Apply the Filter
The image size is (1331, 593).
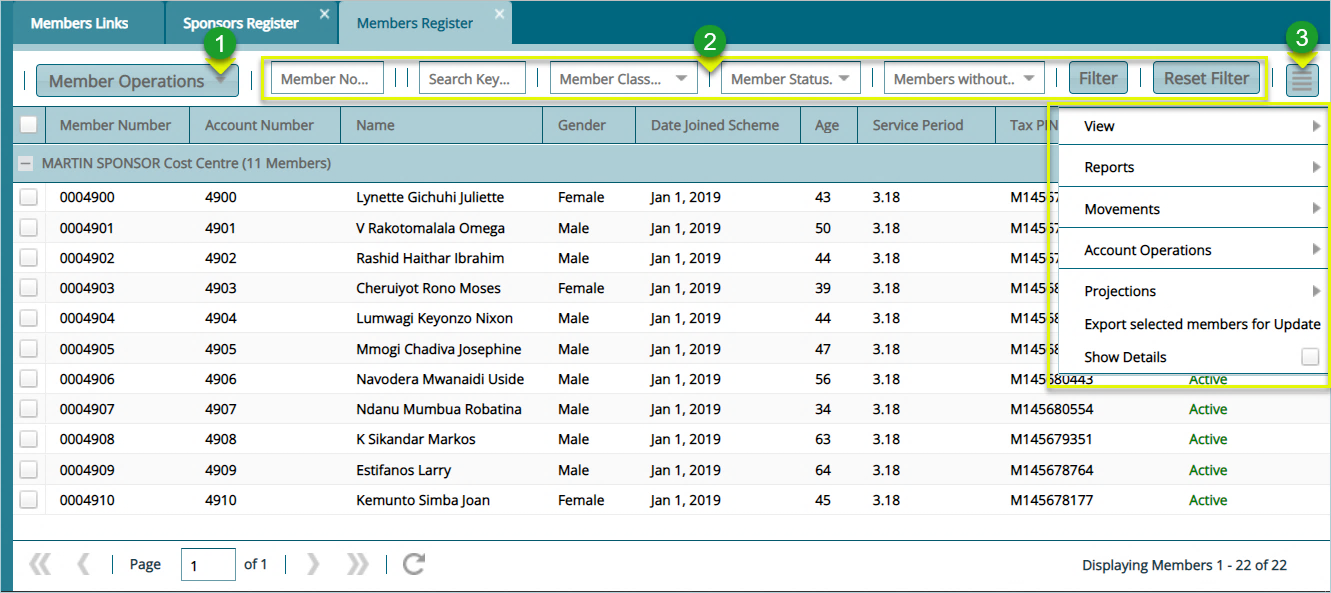1097,77
